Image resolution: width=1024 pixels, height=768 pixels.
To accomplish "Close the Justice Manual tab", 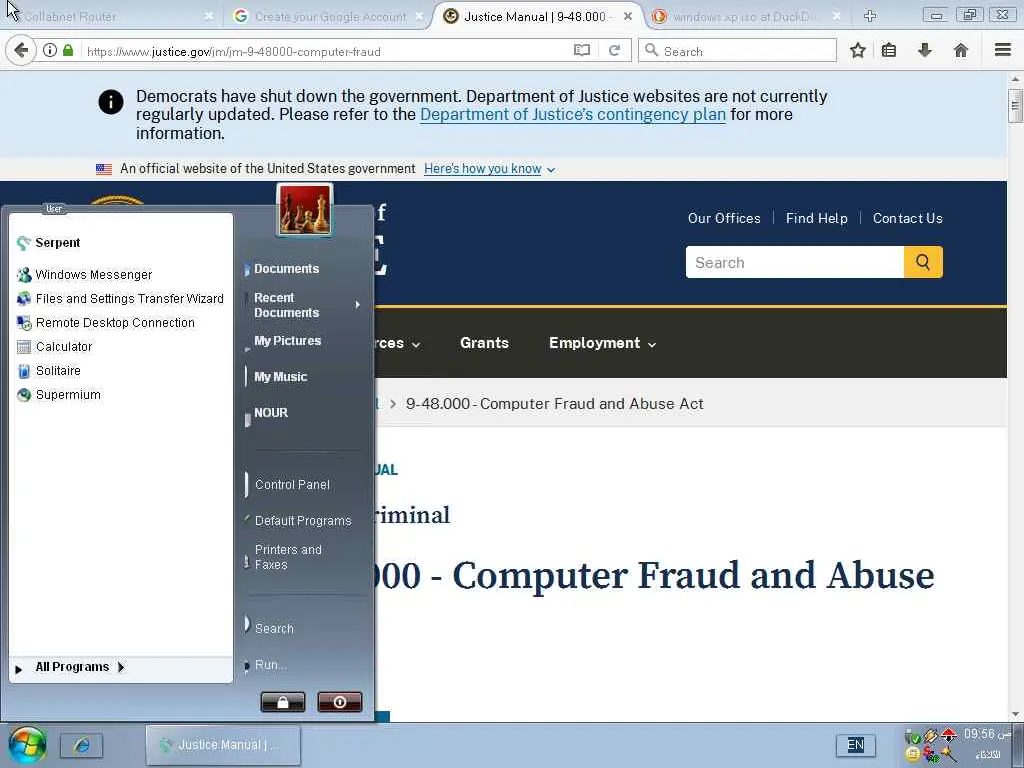I will pyautogui.click(x=628, y=16).
